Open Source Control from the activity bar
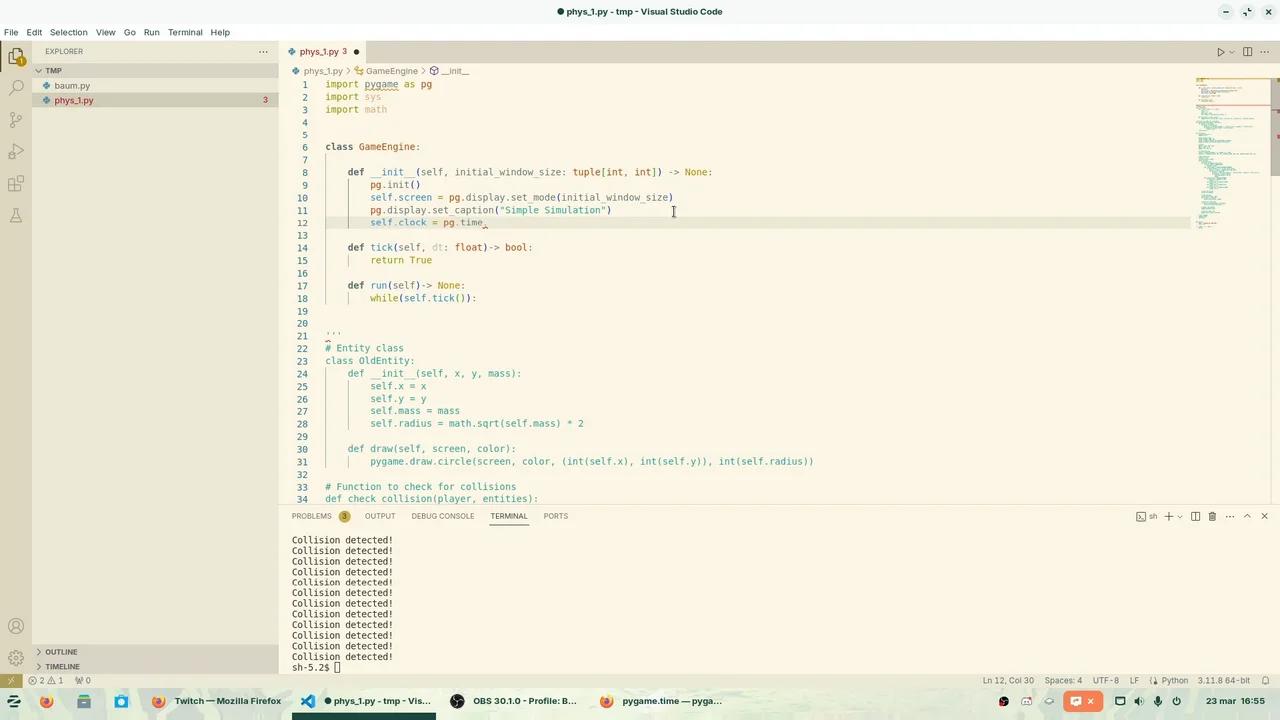Screen dimensions: 1280x720 (x=15, y=119)
